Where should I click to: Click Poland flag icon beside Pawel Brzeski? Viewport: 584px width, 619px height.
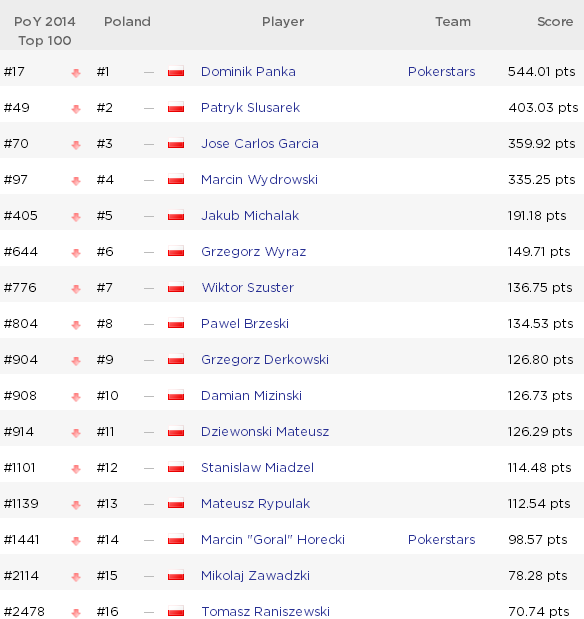(x=176, y=323)
